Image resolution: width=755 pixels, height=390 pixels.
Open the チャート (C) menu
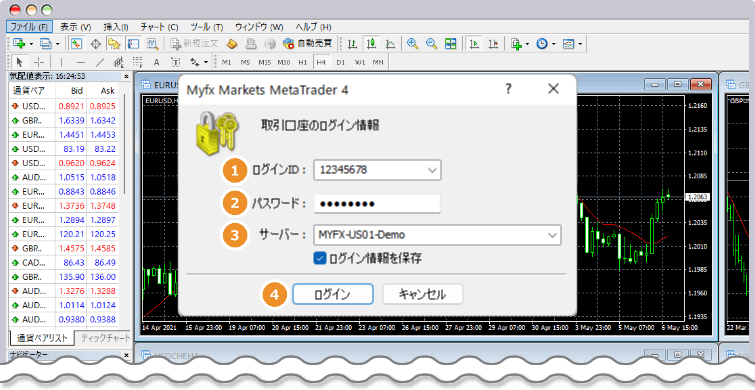click(x=159, y=27)
